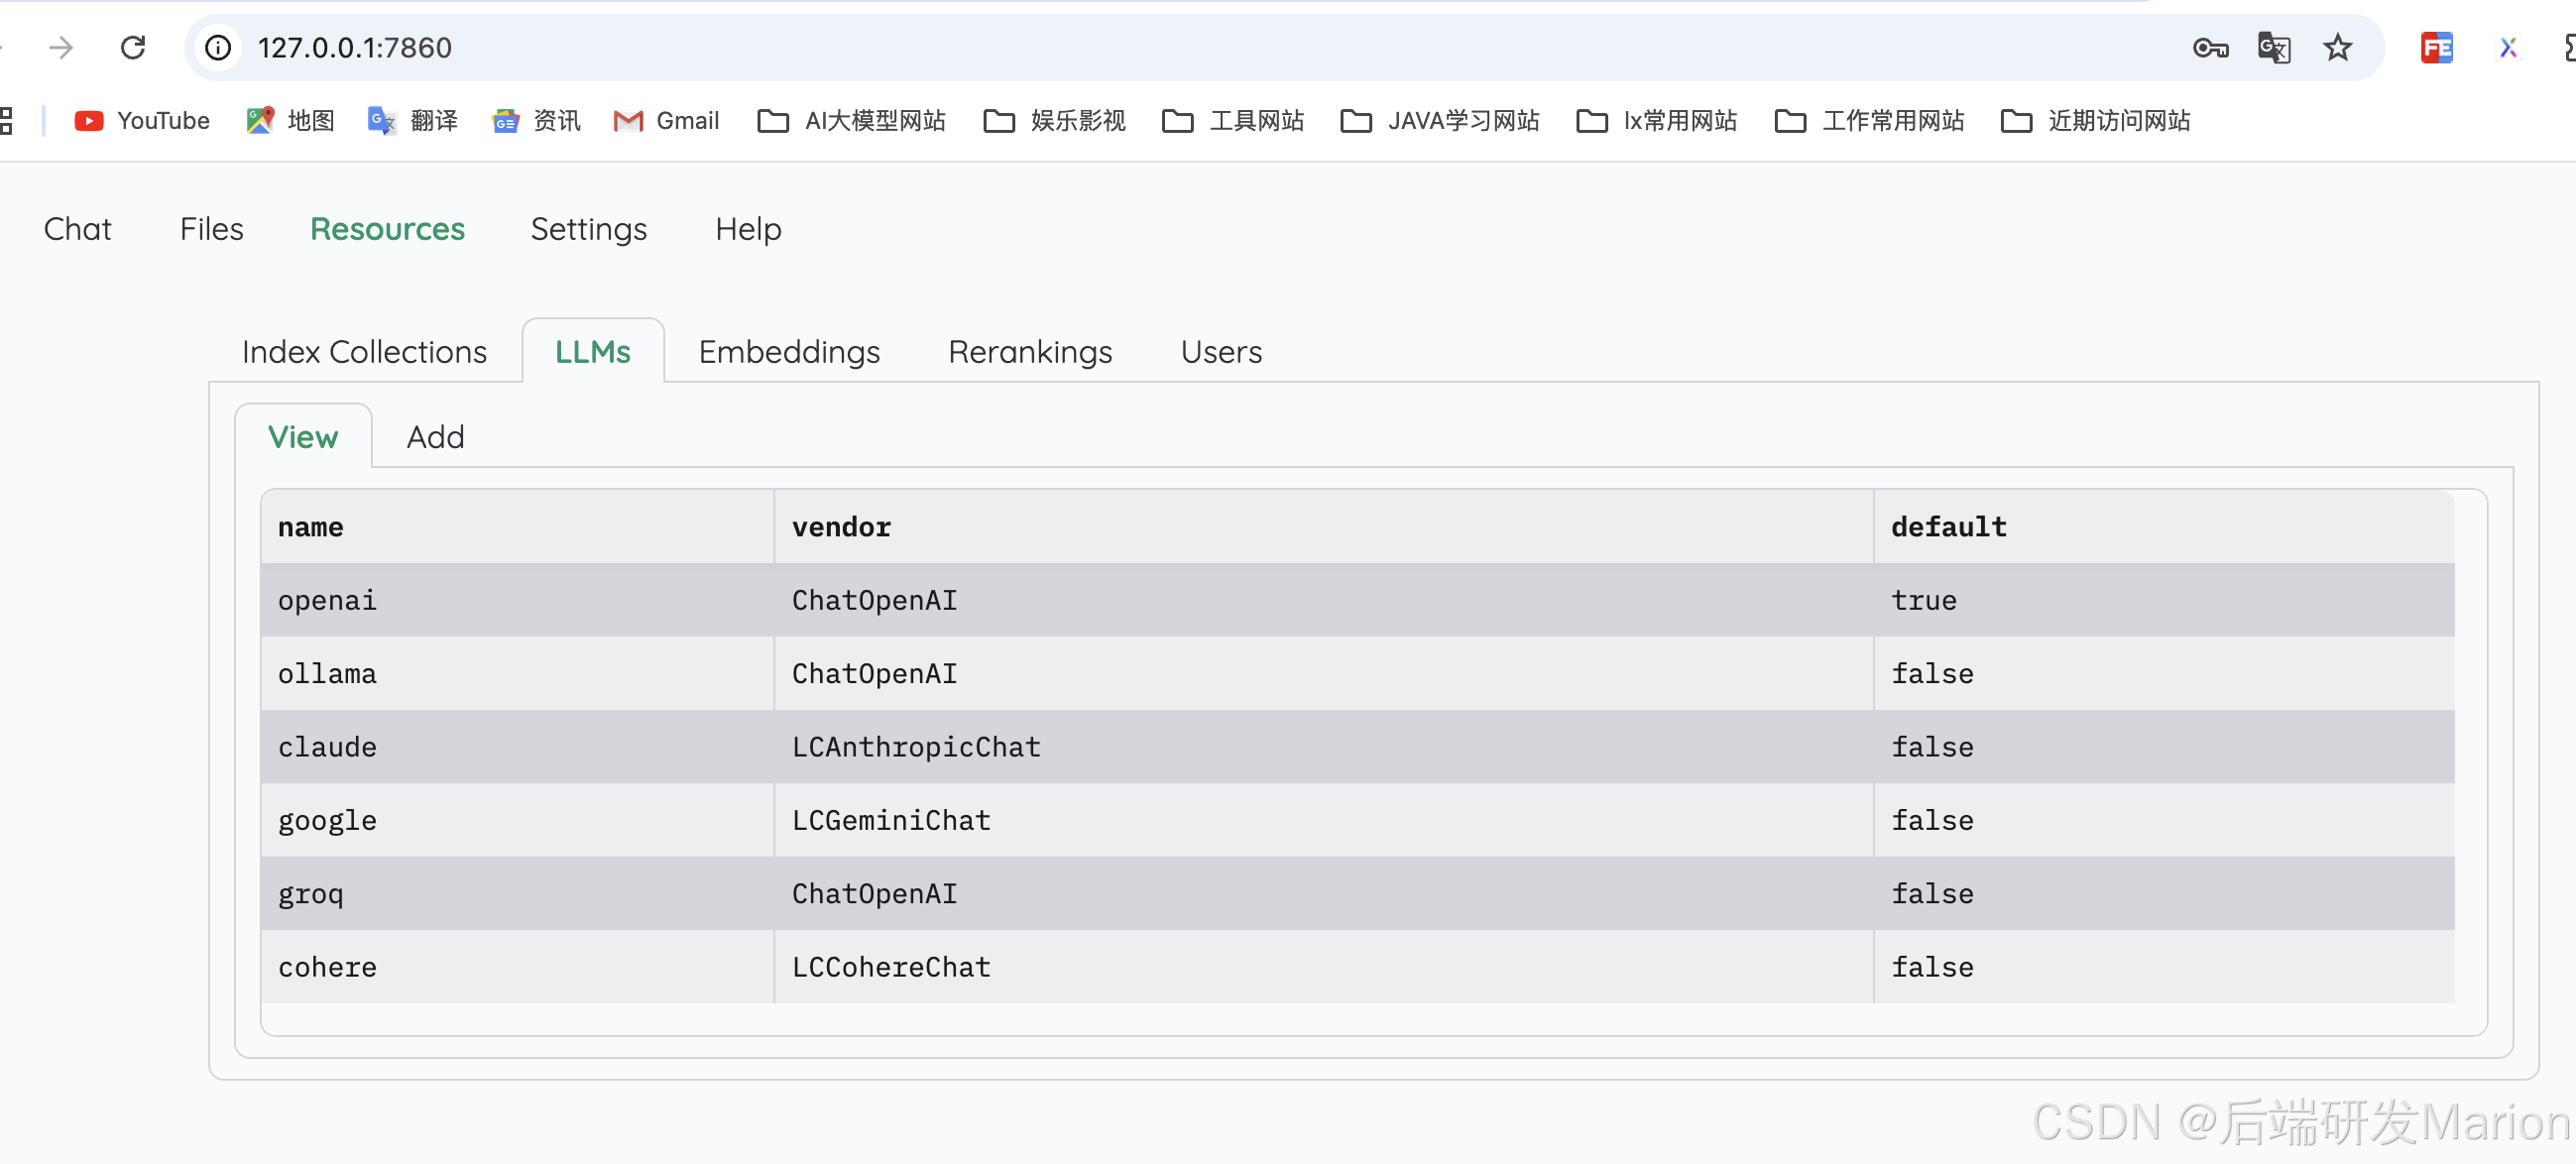This screenshot has width=2576, height=1164.
Task: Select the LLMs sub-tab
Action: point(592,352)
